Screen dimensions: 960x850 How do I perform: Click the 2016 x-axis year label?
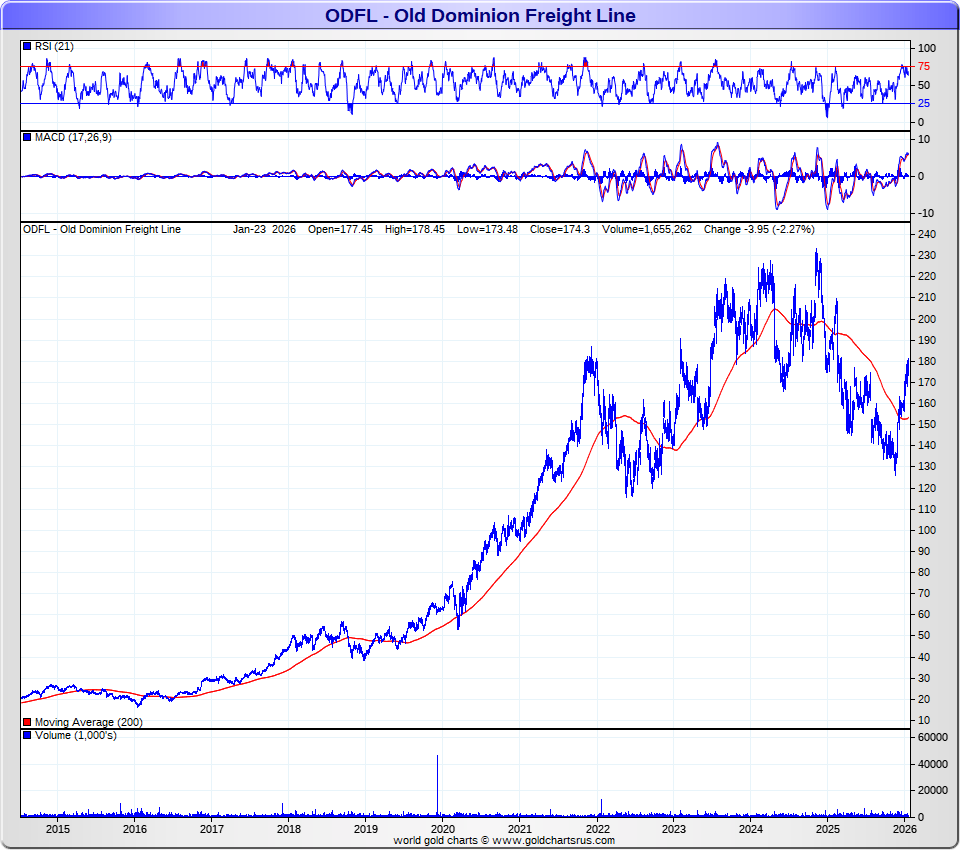[x=135, y=829]
